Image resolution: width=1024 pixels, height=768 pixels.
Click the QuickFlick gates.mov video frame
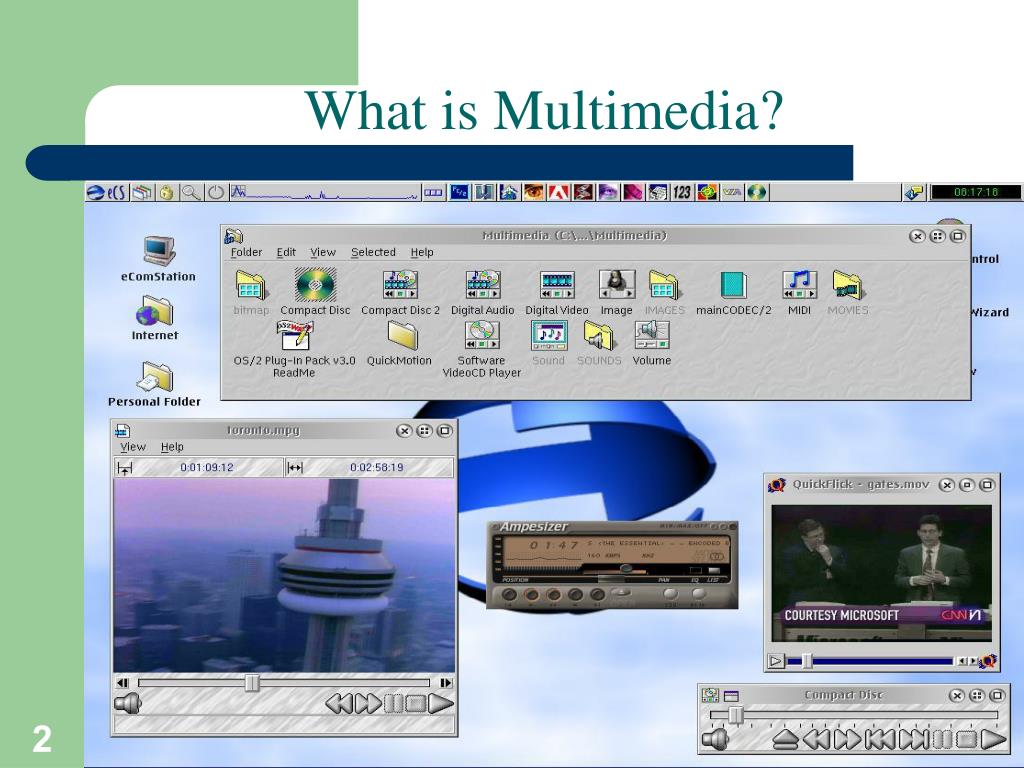(x=881, y=573)
